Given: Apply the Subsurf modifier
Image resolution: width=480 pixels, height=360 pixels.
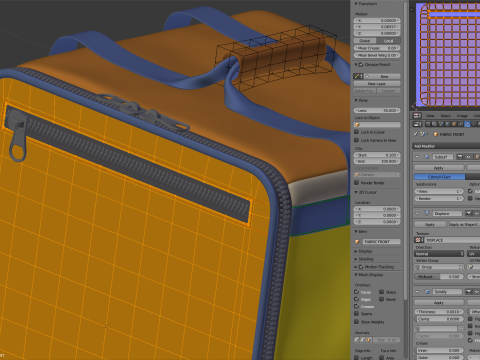Looking at the screenshot, I should pos(439,168).
